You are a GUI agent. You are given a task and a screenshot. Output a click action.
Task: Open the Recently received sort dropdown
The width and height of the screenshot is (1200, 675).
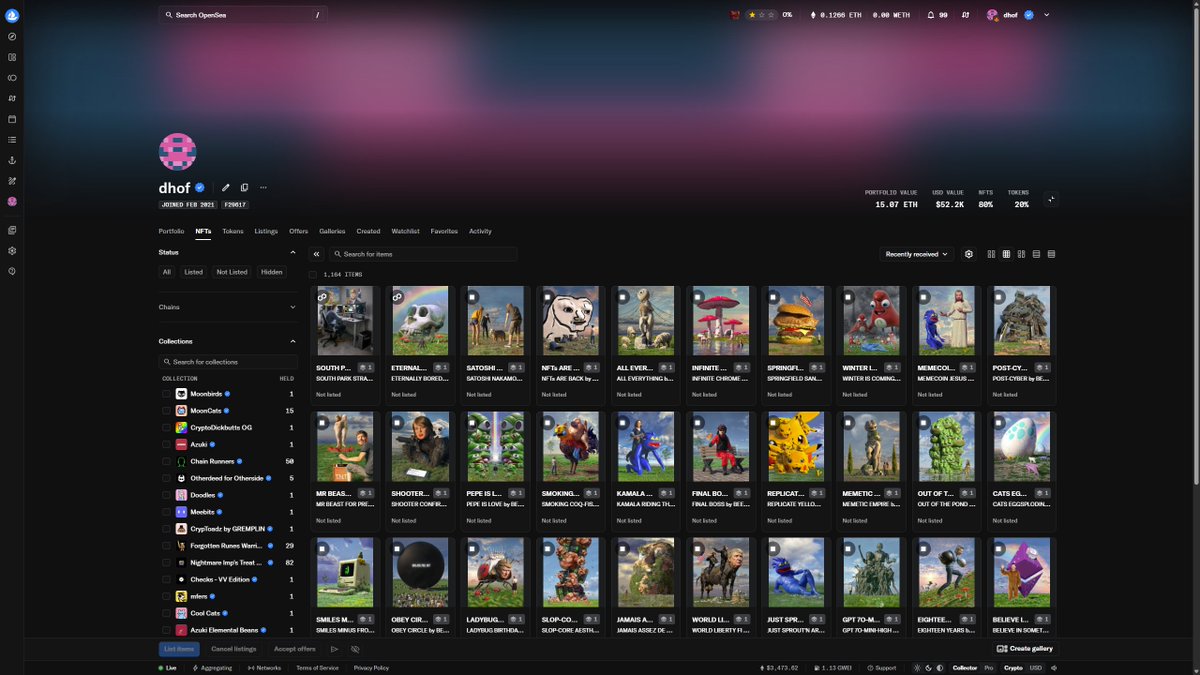coord(917,254)
